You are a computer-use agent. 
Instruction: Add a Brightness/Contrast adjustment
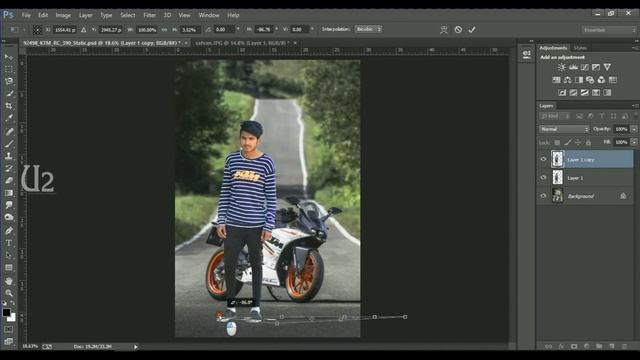pos(562,67)
